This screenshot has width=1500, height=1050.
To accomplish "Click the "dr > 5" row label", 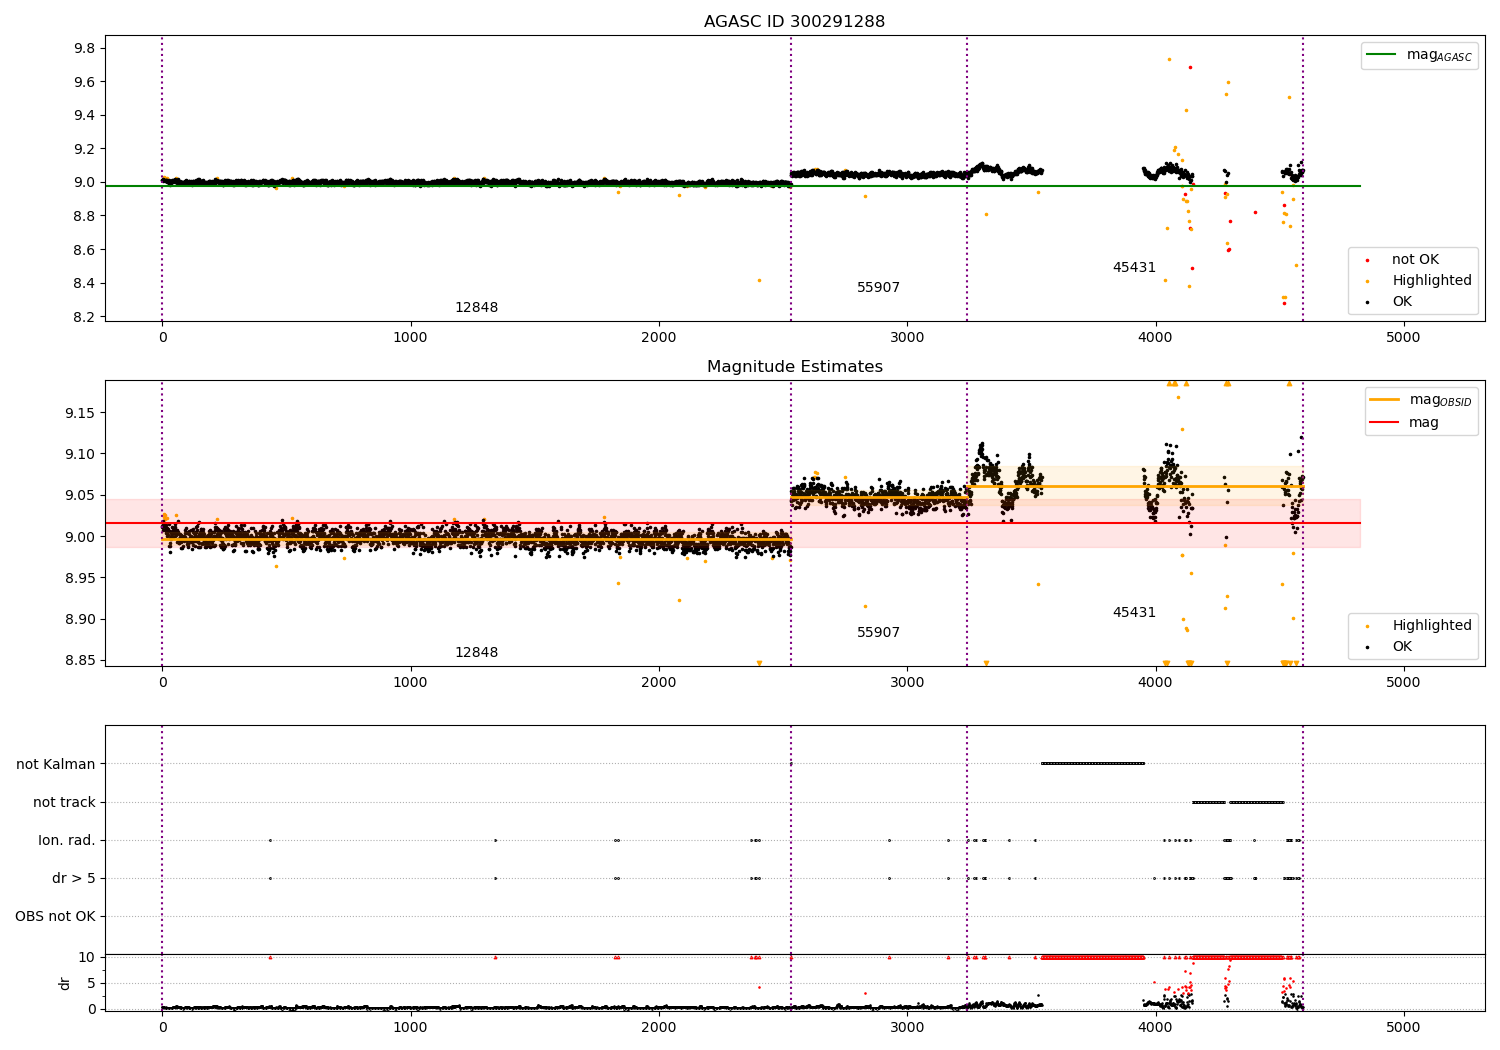I will pos(74,878).
